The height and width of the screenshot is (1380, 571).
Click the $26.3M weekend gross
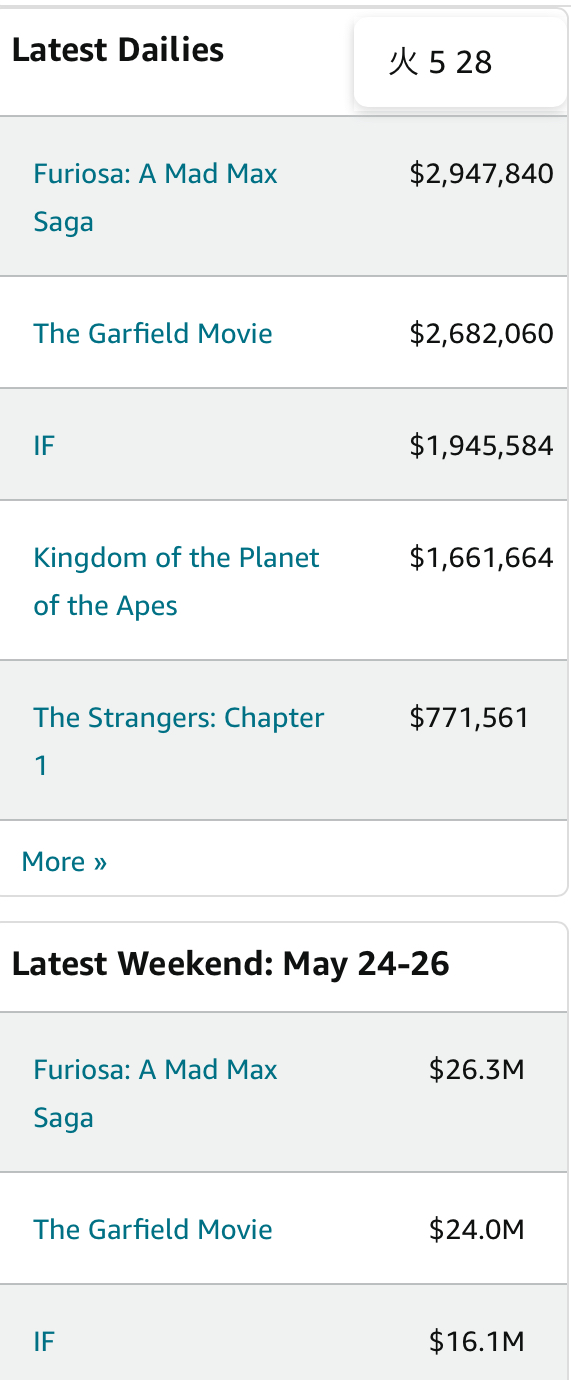[477, 1070]
